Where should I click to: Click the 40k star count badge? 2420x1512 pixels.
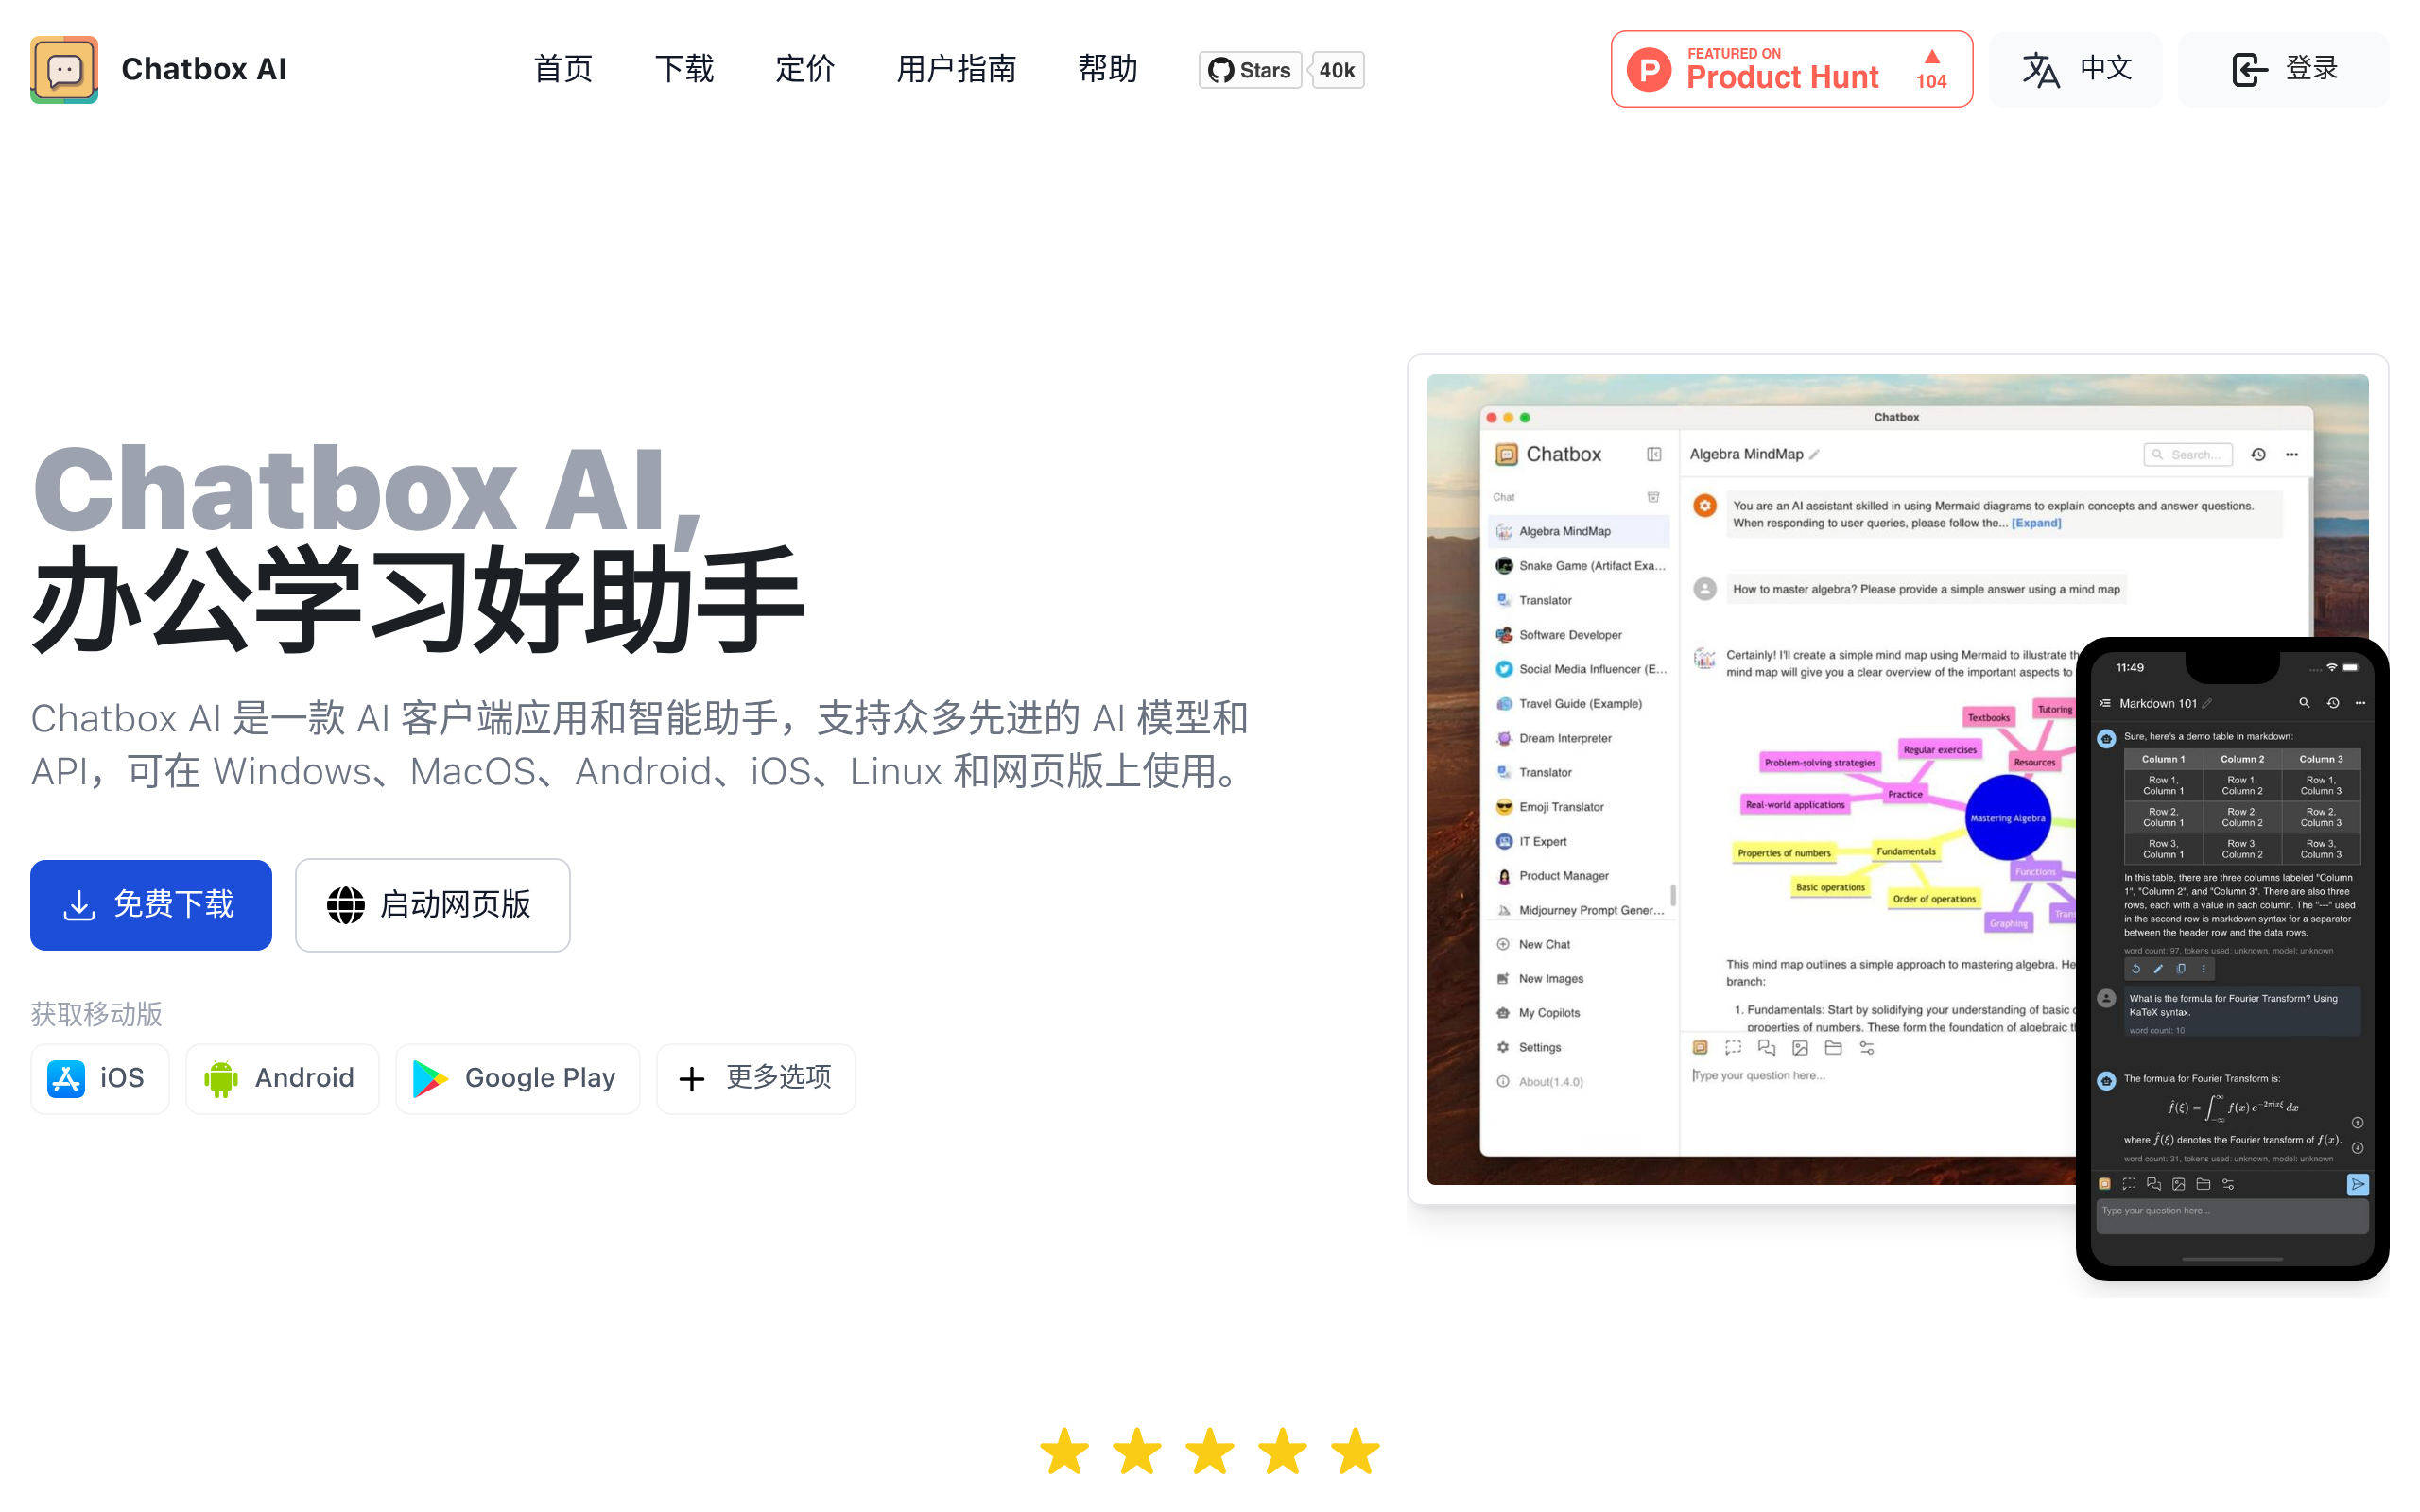(1337, 70)
